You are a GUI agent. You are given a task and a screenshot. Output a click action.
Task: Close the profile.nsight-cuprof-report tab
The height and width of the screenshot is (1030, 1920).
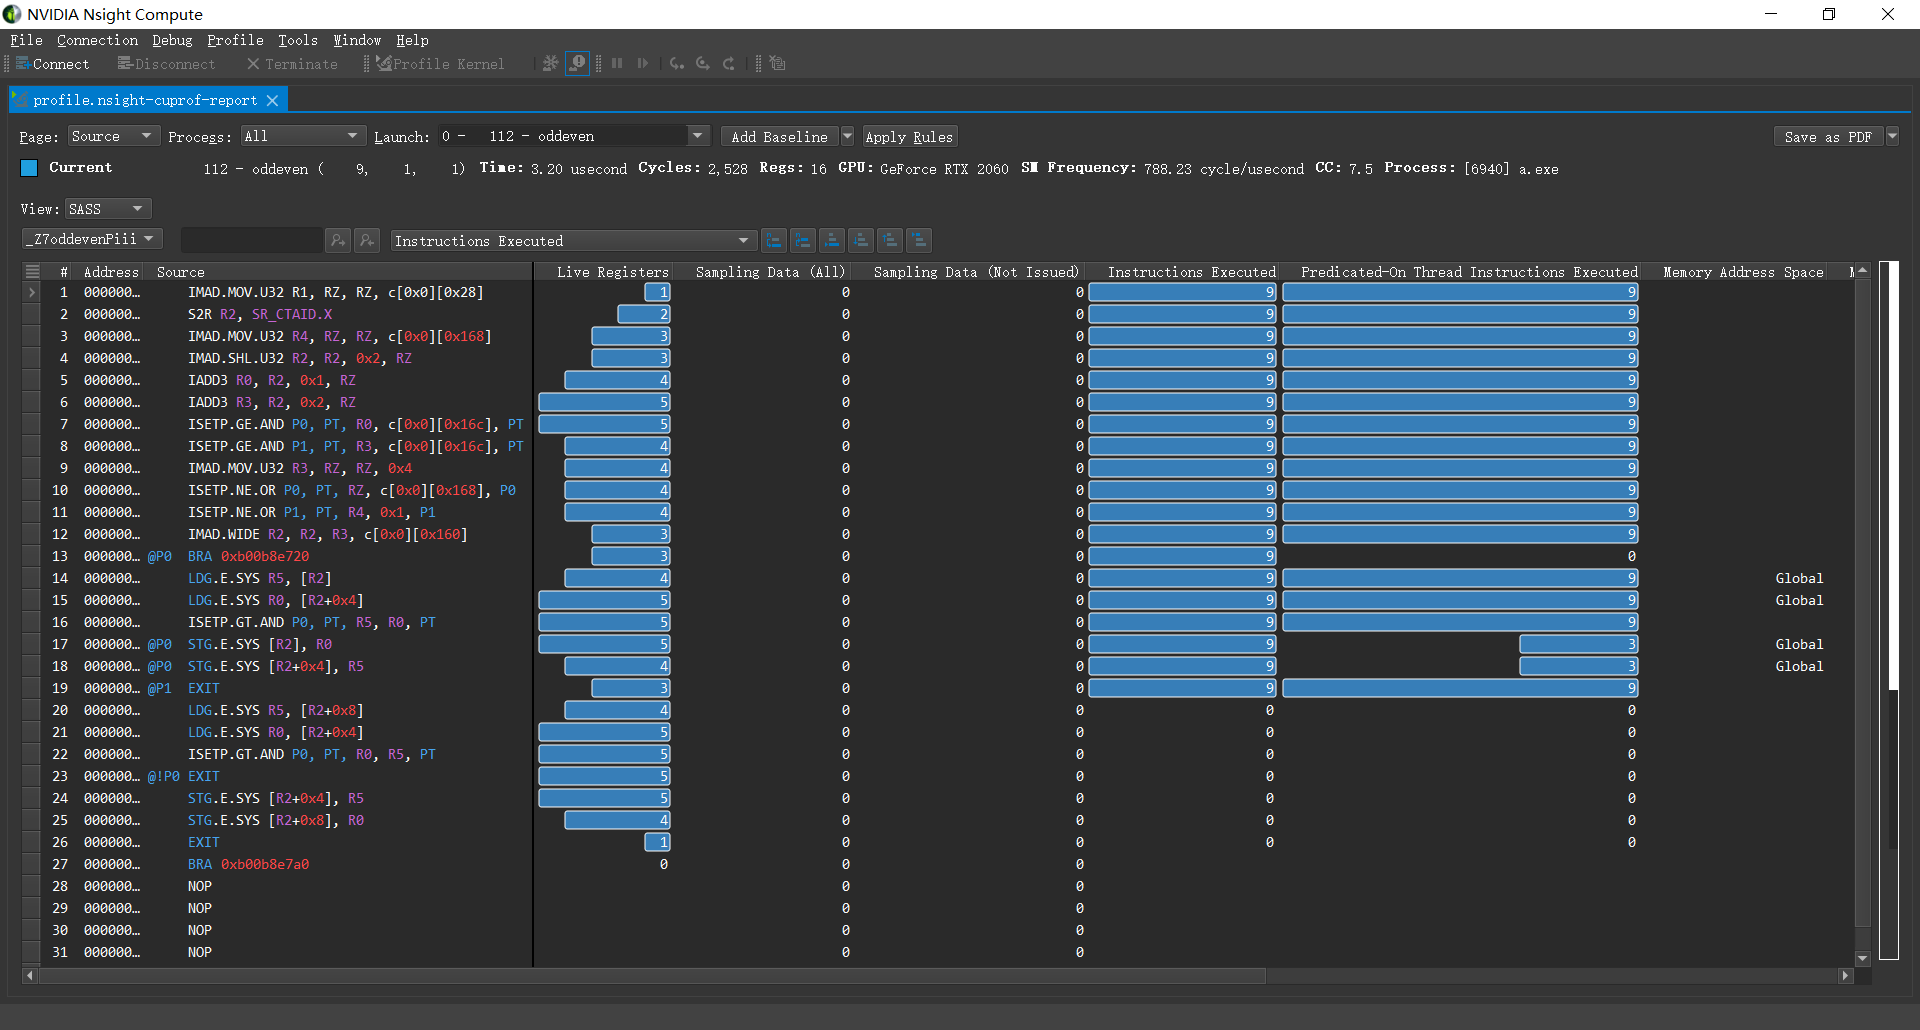click(272, 101)
